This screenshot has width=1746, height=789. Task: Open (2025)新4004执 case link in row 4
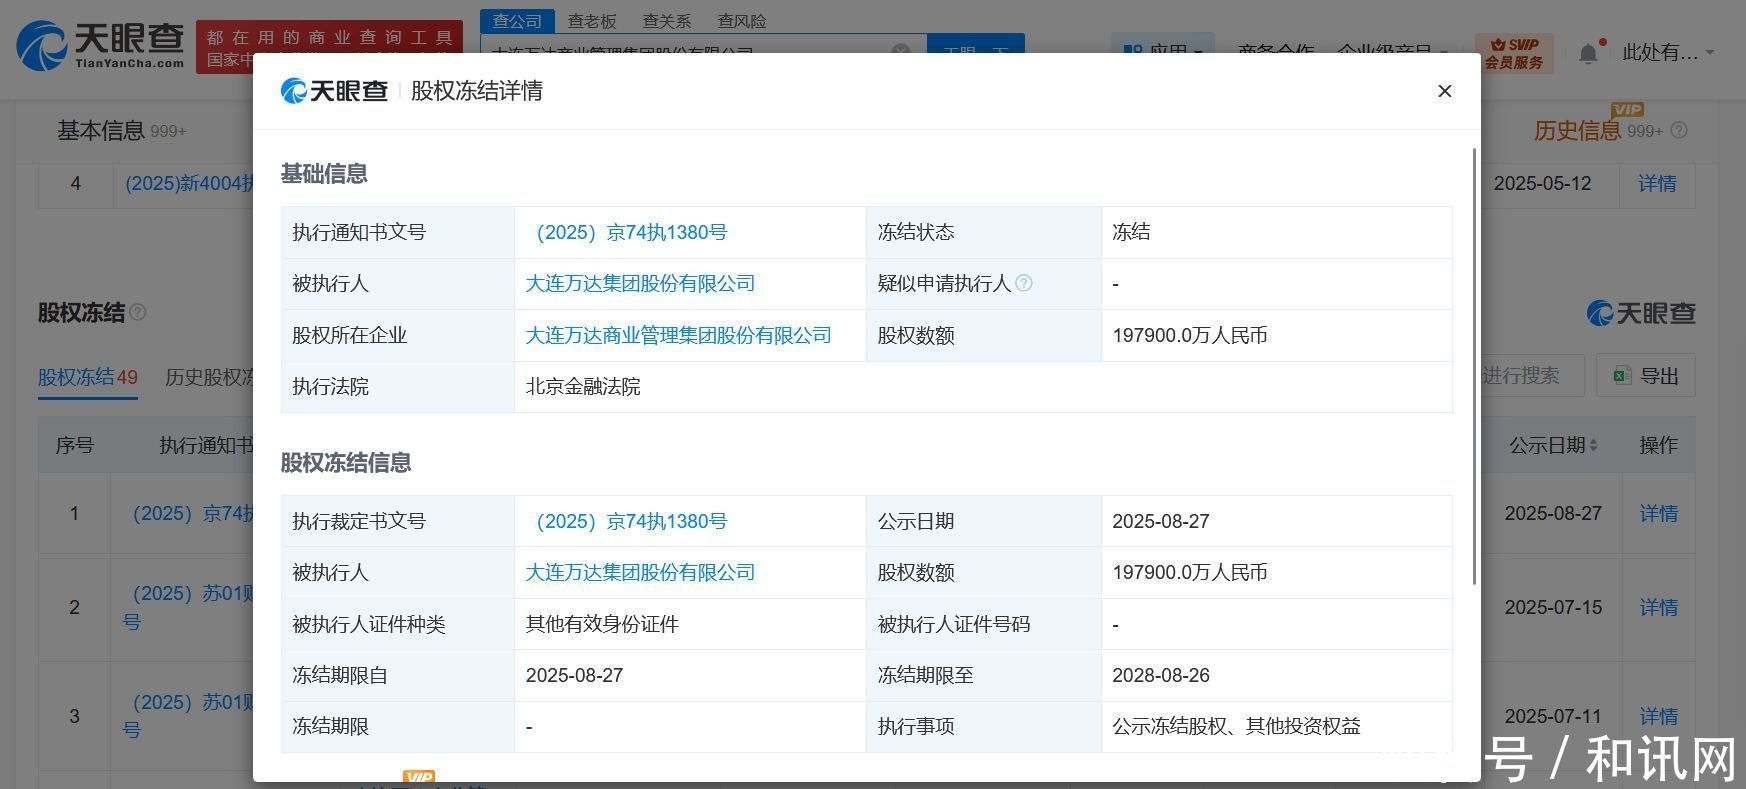click(189, 184)
